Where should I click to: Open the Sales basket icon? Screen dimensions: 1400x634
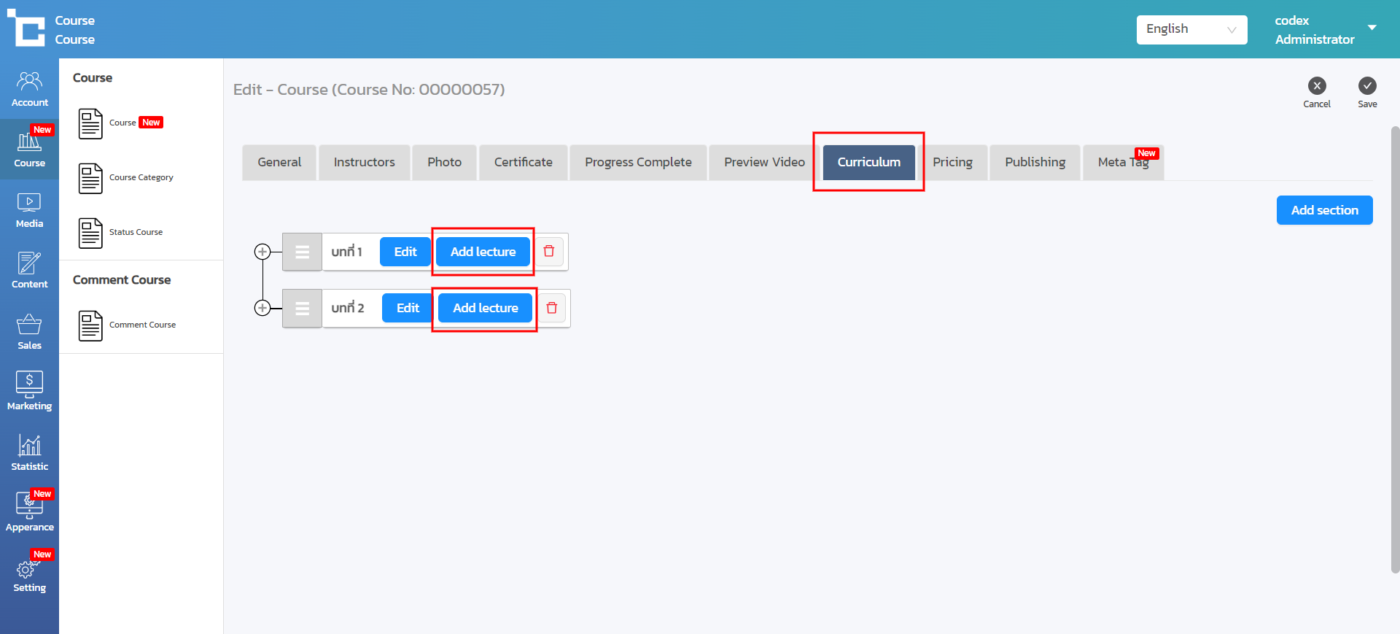click(x=29, y=331)
